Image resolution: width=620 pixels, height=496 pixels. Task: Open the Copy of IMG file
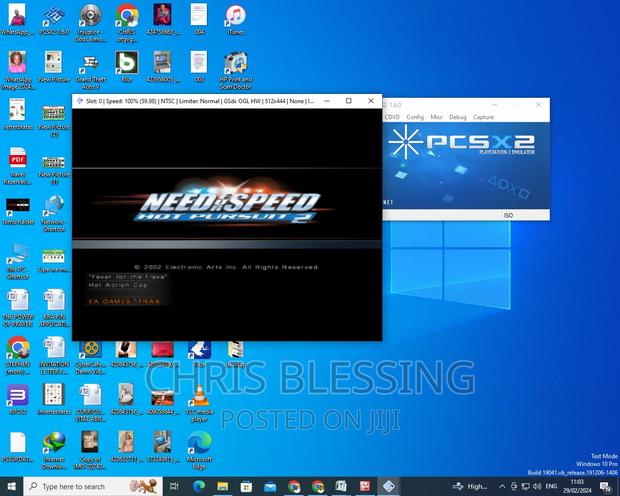coord(91,451)
